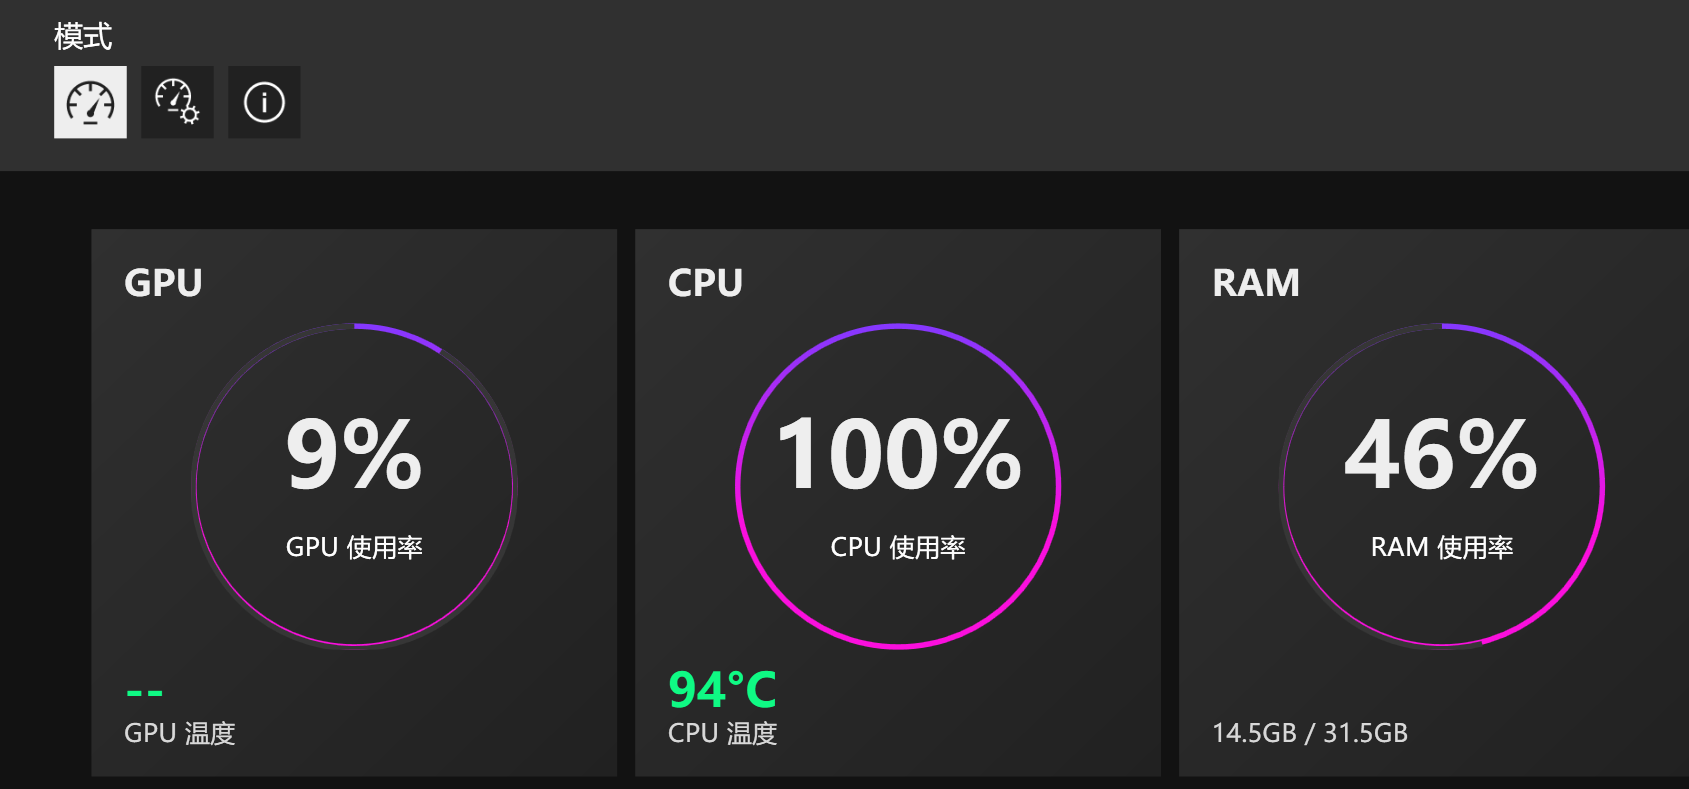Click the circled info mode icon
Screen dimensions: 1689x789
tap(264, 102)
